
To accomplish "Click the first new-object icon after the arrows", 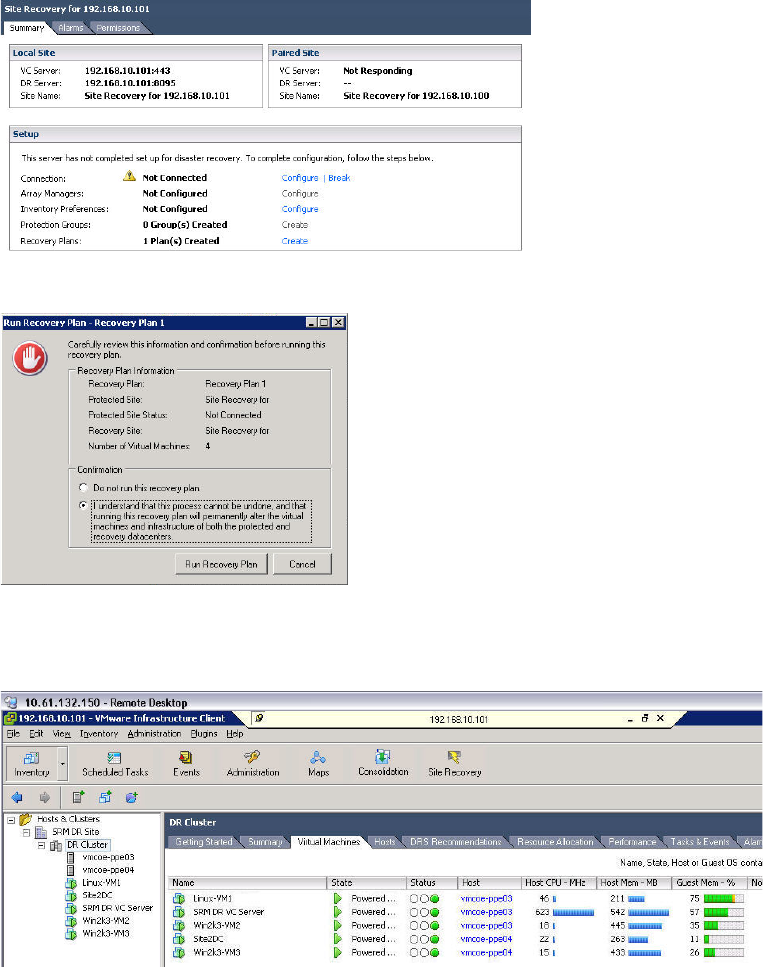I will tap(78, 797).
